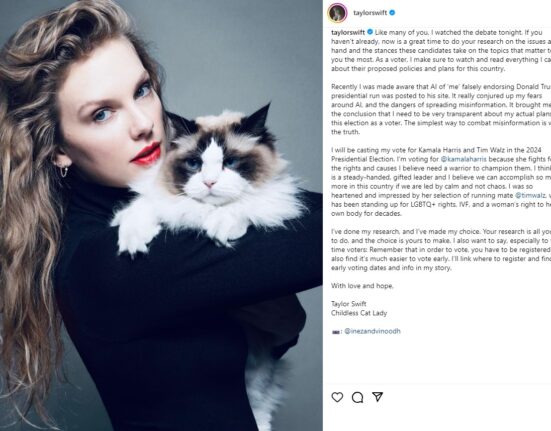Screen dimensions: 551x431
Task: Click the verified badge inside the caption
Action: click(370, 32)
